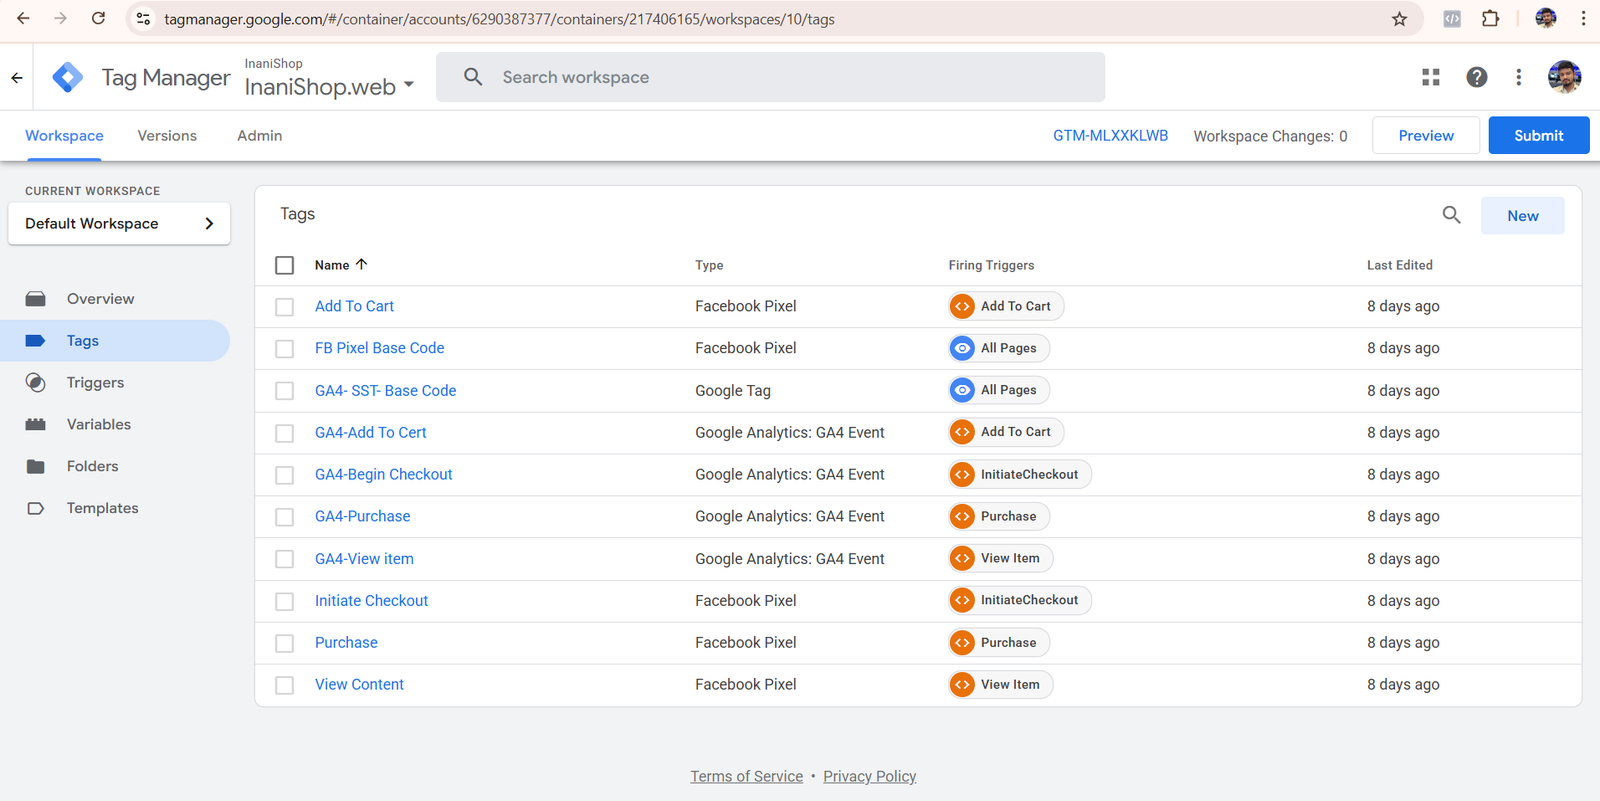
Task: Open the GA4-Begin Checkout tag link
Action: 383,475
